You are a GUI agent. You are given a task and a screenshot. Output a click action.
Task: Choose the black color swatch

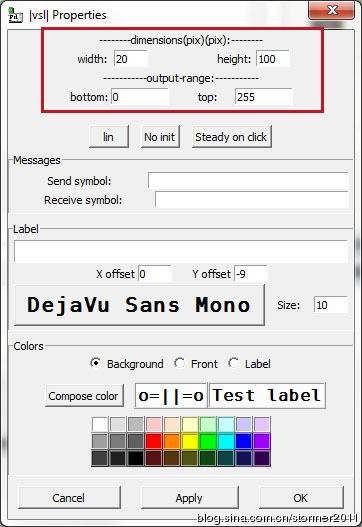[x=135, y=458]
